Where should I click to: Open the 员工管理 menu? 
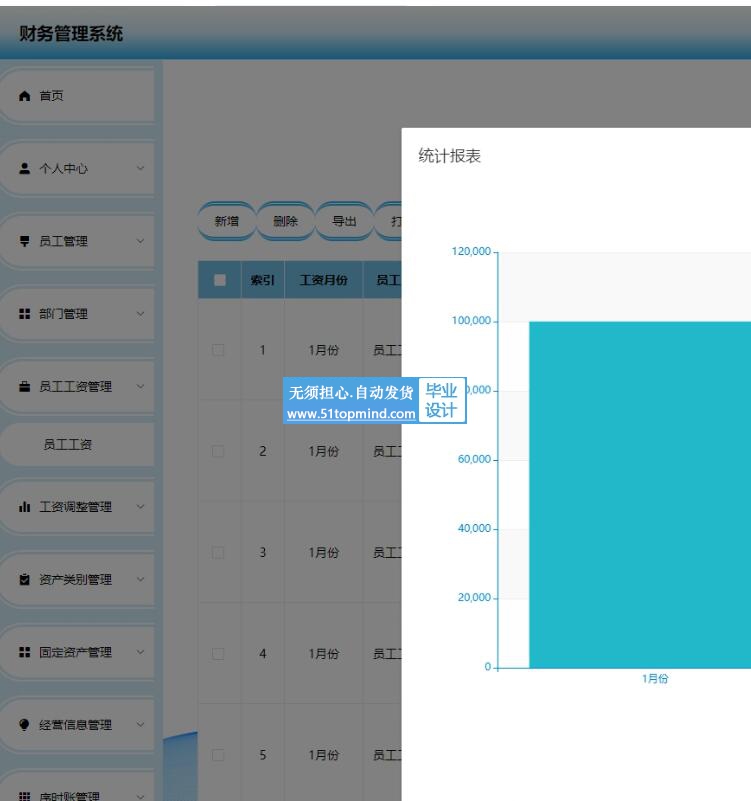[x=77, y=241]
